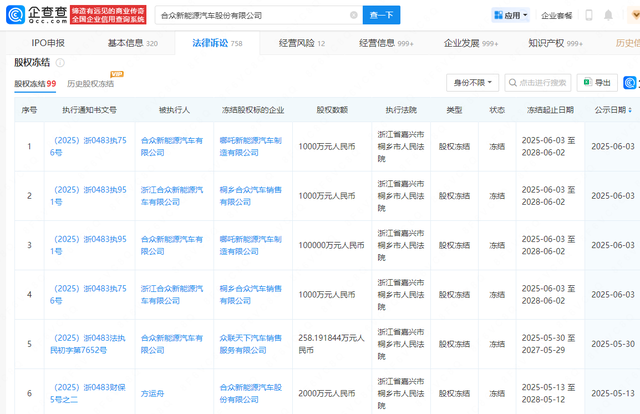Viewport: 640px width, 414px height.
Task: Open 桐乡合众汽车销售有限公司 in row 4
Action: pyautogui.click(x=251, y=294)
